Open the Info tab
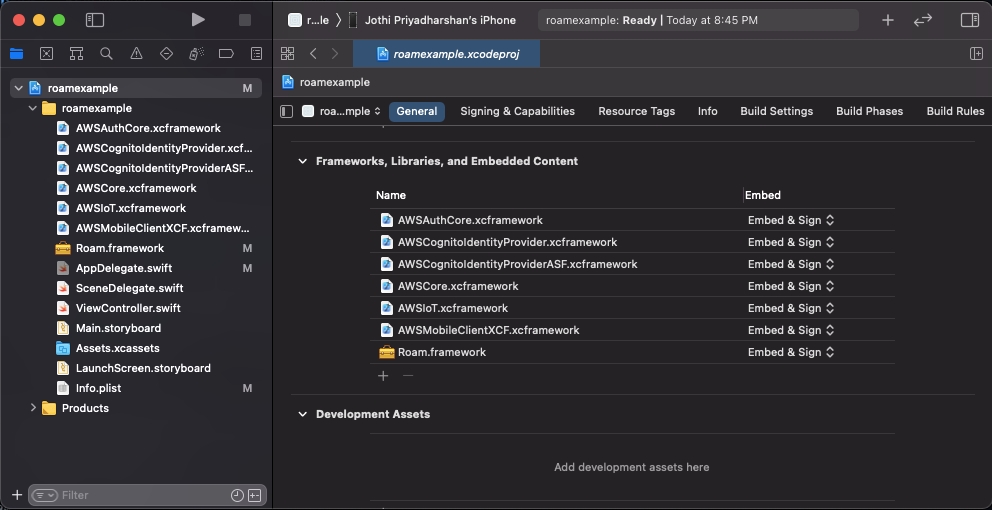This screenshot has height=510, width=992. (707, 111)
